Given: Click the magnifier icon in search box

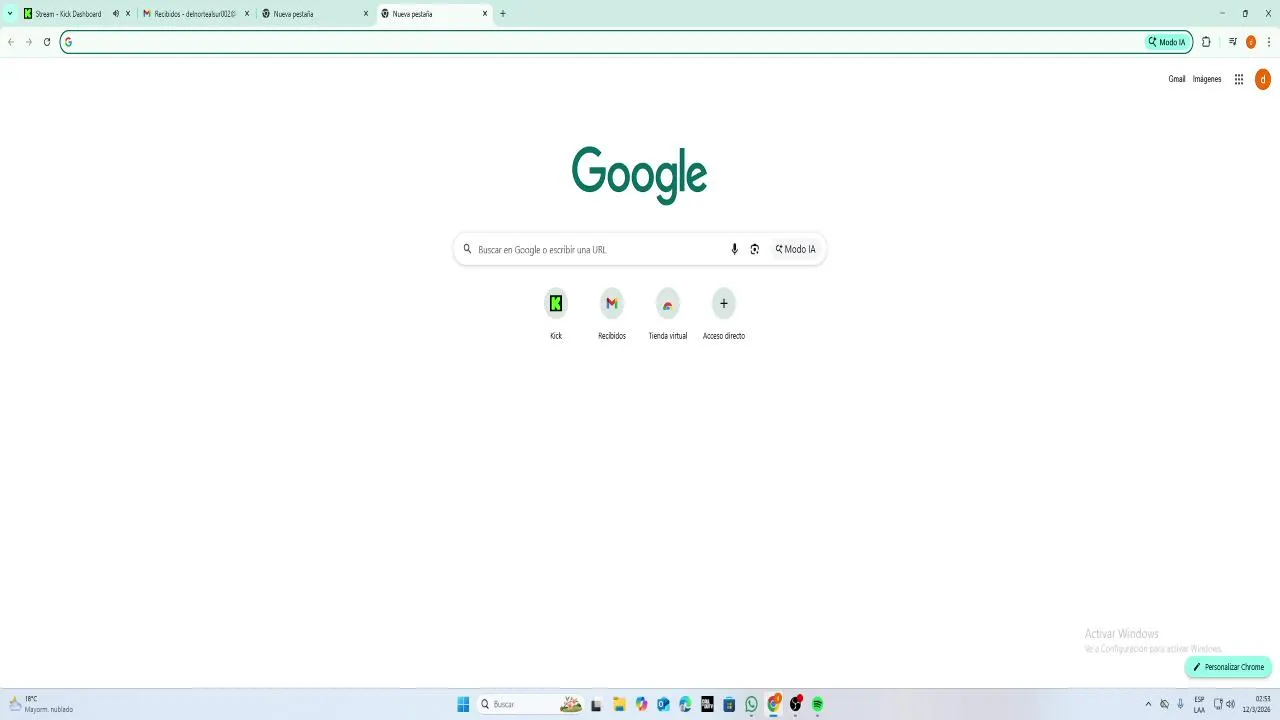Looking at the screenshot, I should 467,249.
